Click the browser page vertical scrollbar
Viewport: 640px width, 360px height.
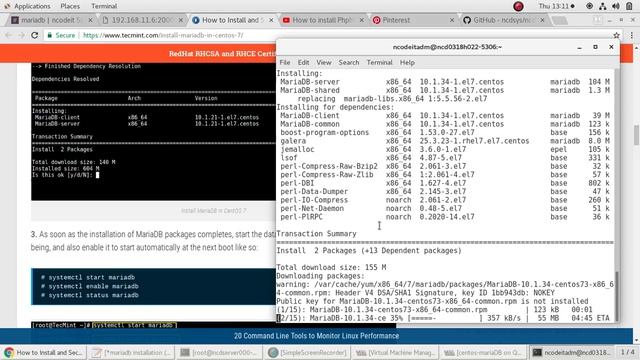636,135
